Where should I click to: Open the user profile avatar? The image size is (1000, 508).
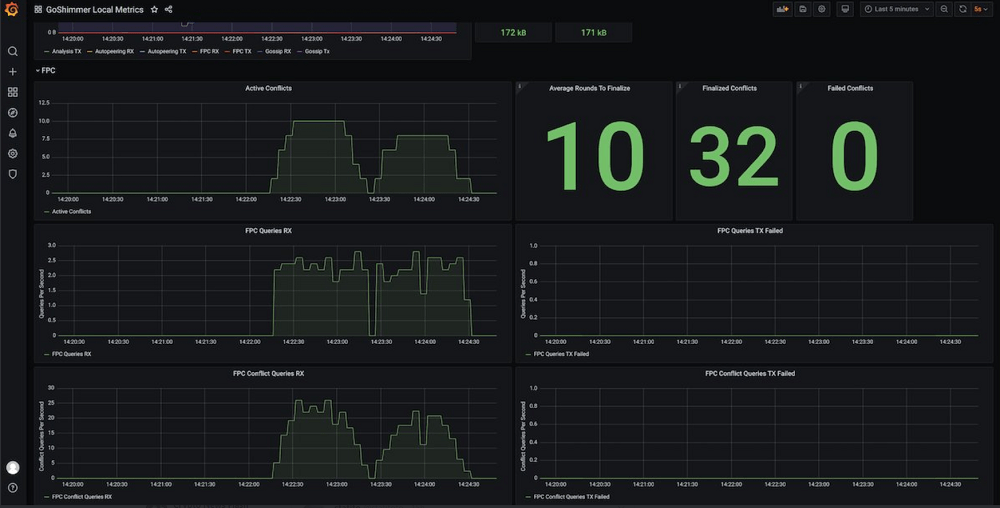[12, 467]
